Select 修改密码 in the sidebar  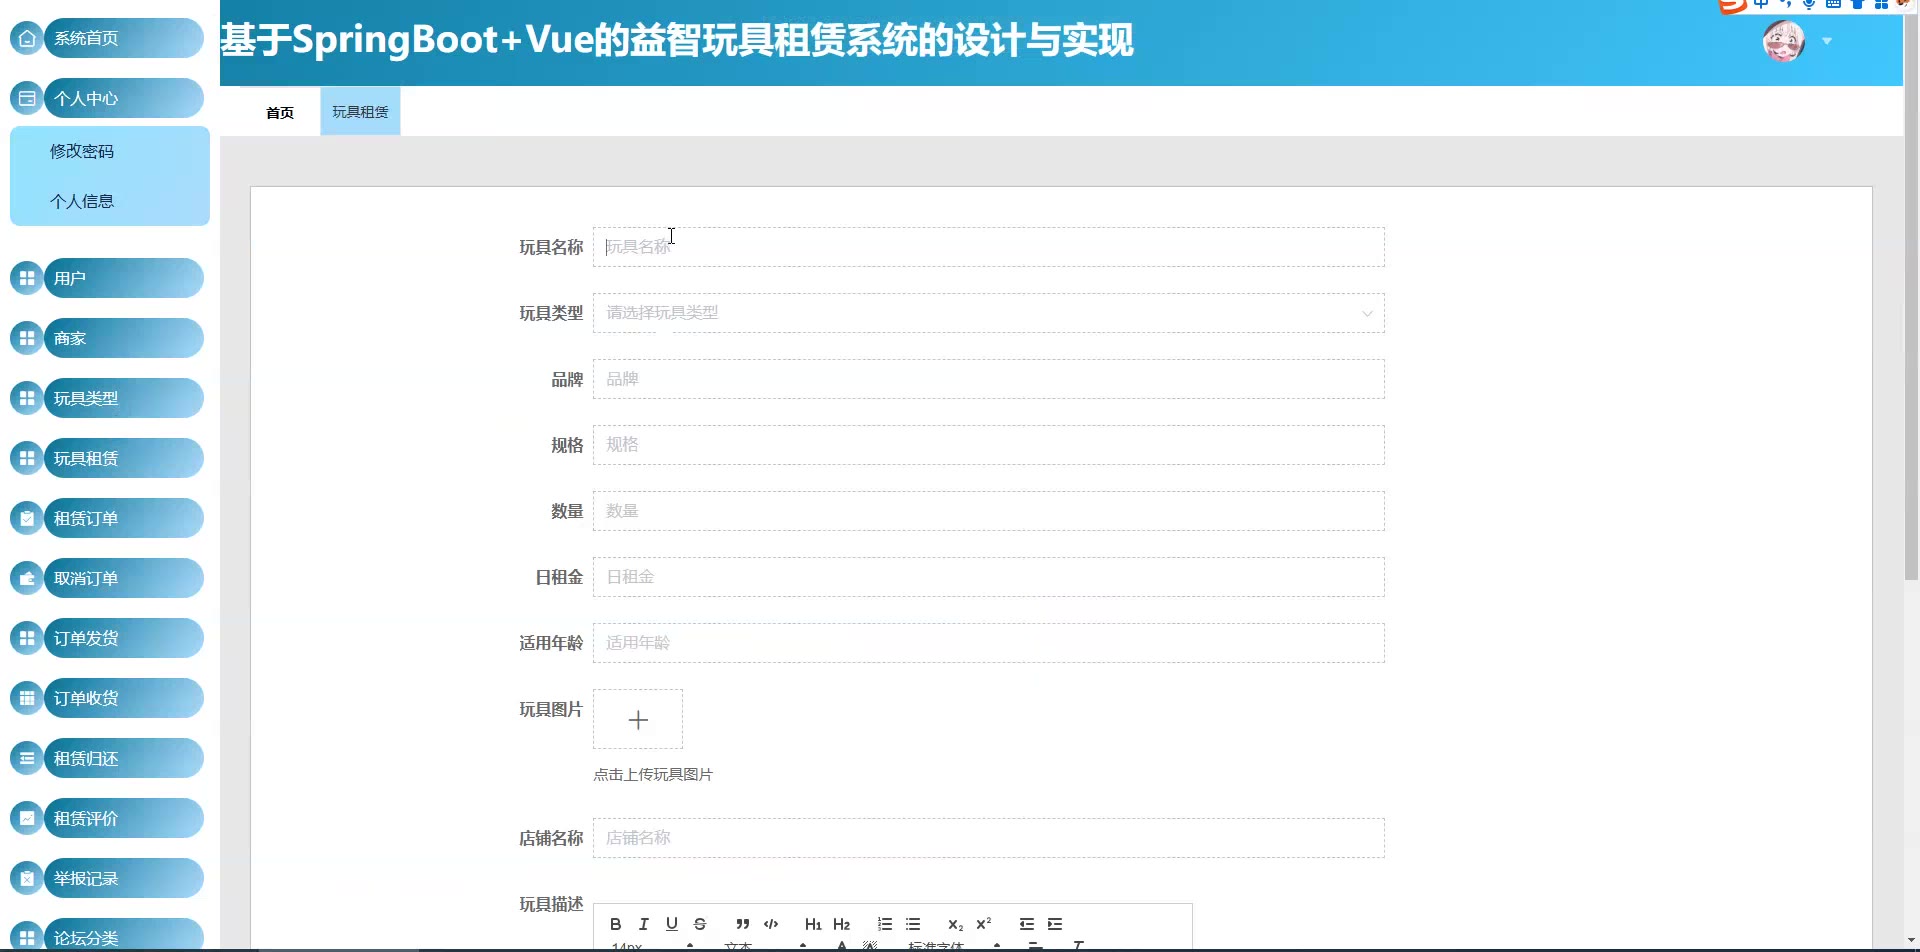point(110,151)
